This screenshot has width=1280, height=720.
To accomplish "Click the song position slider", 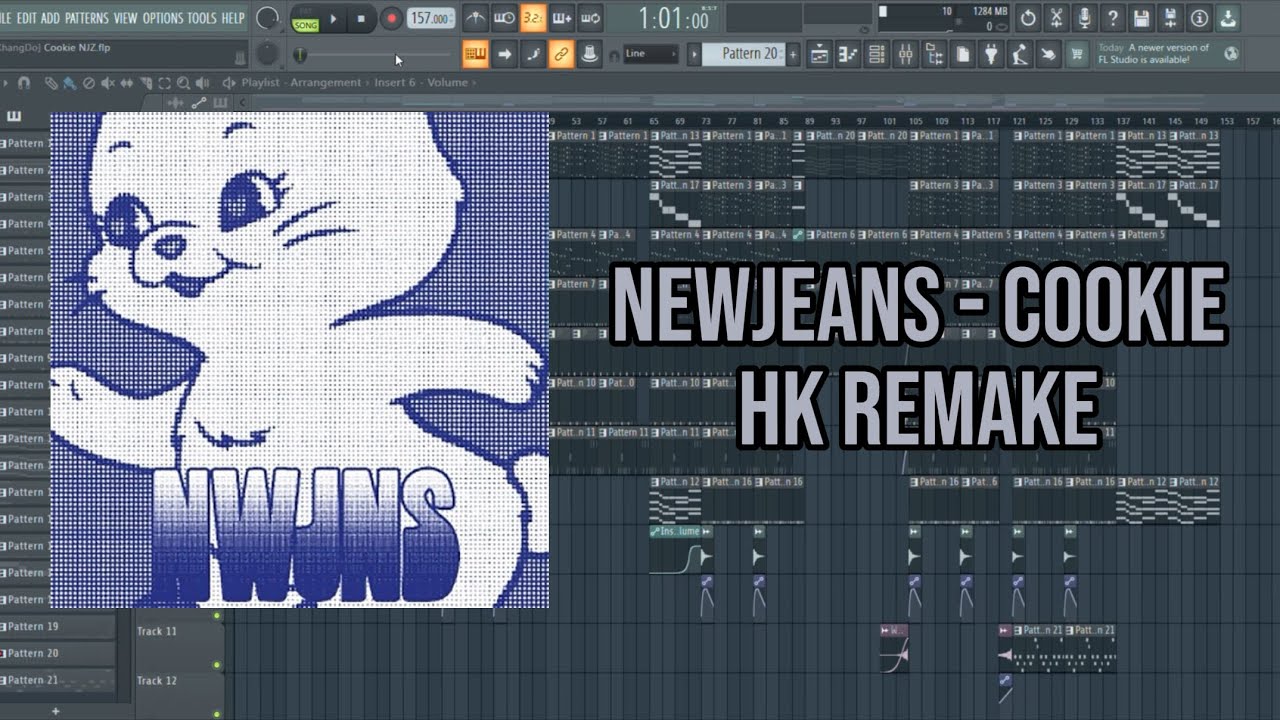I will click(x=372, y=55).
